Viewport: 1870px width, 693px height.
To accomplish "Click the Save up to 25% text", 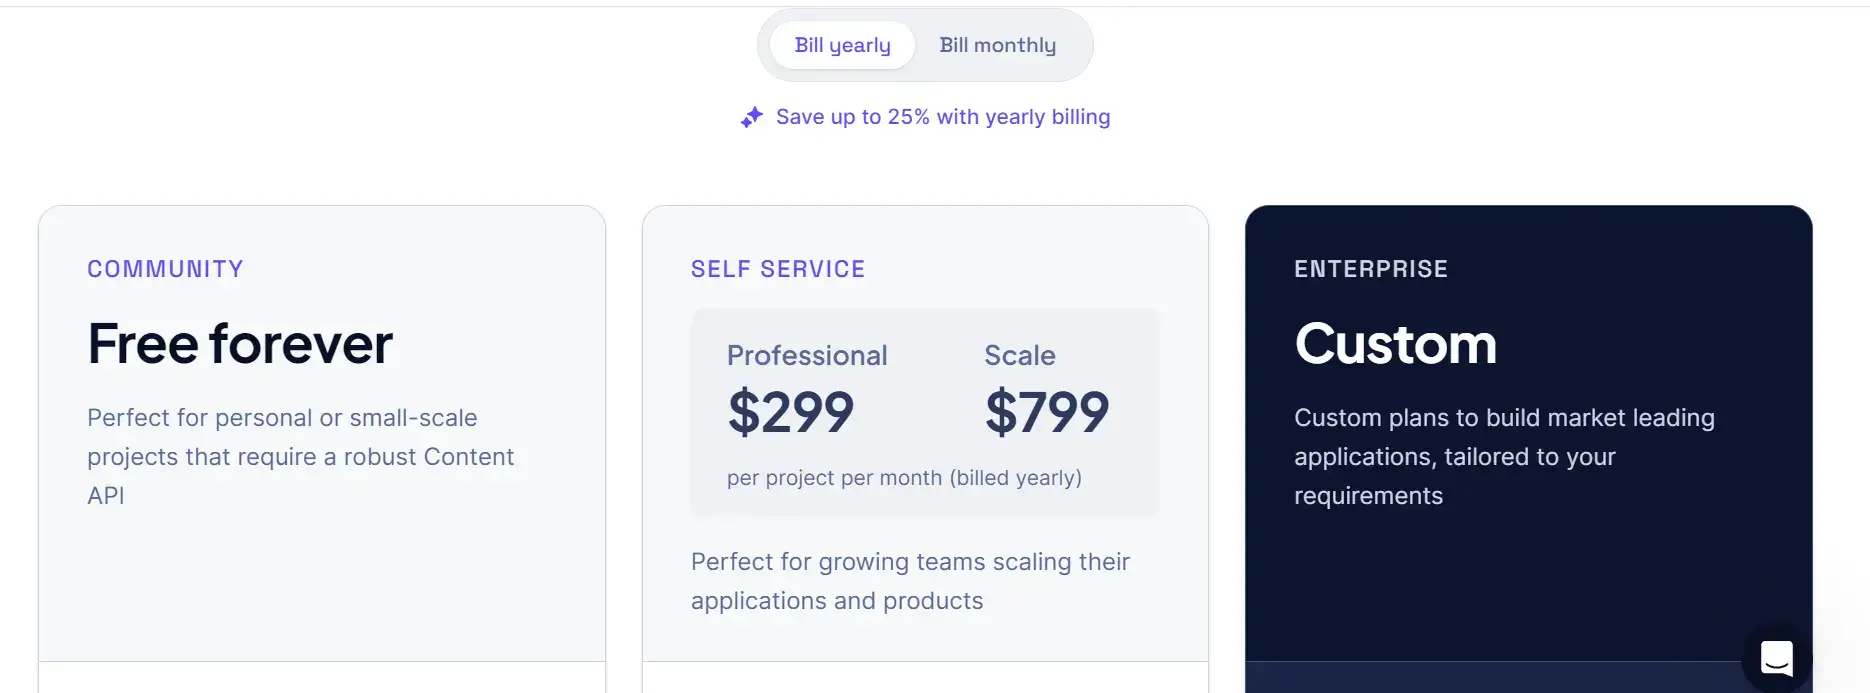I will (x=943, y=117).
